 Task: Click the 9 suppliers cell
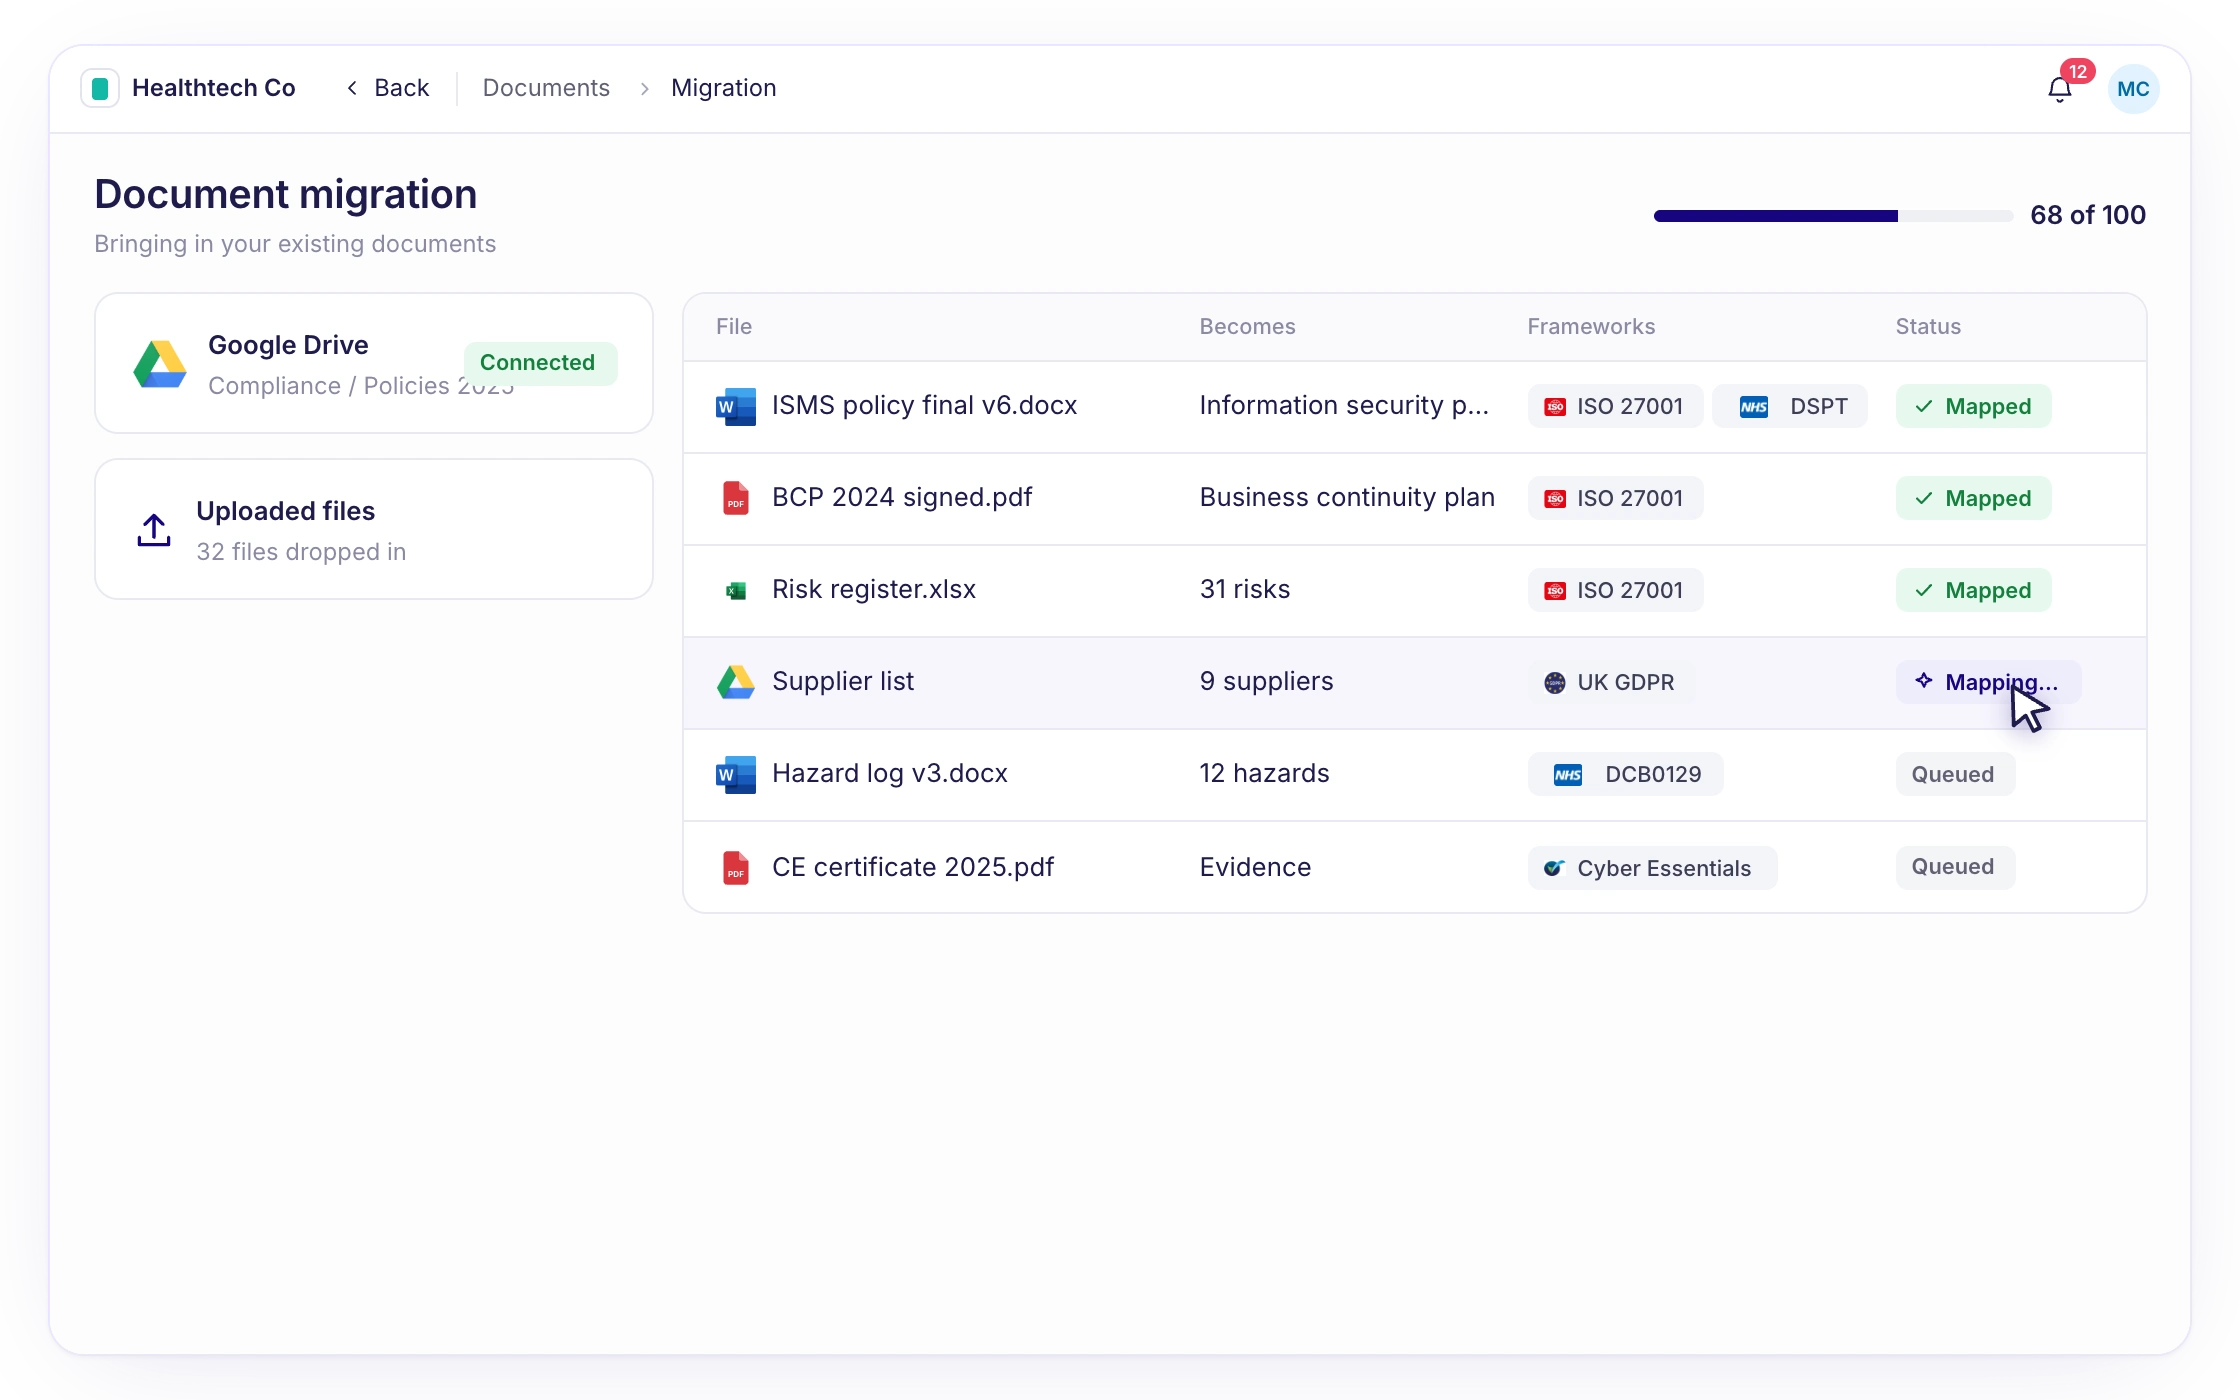pos(1266,681)
